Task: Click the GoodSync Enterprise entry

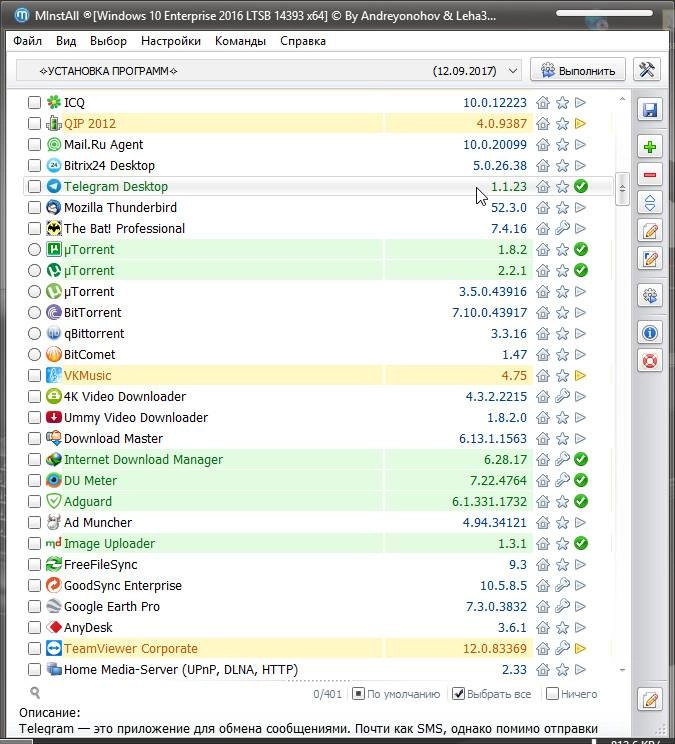Action: click(x=123, y=586)
